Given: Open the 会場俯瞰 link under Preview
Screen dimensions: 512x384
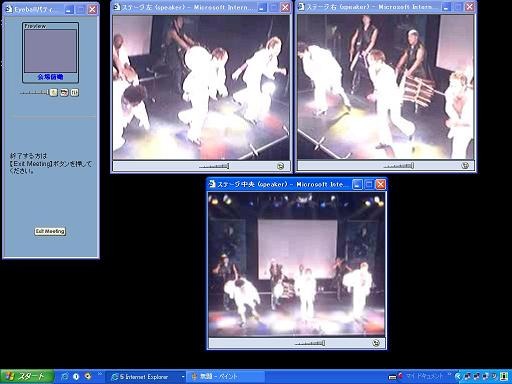Looking at the screenshot, I should pyautogui.click(x=50, y=77).
